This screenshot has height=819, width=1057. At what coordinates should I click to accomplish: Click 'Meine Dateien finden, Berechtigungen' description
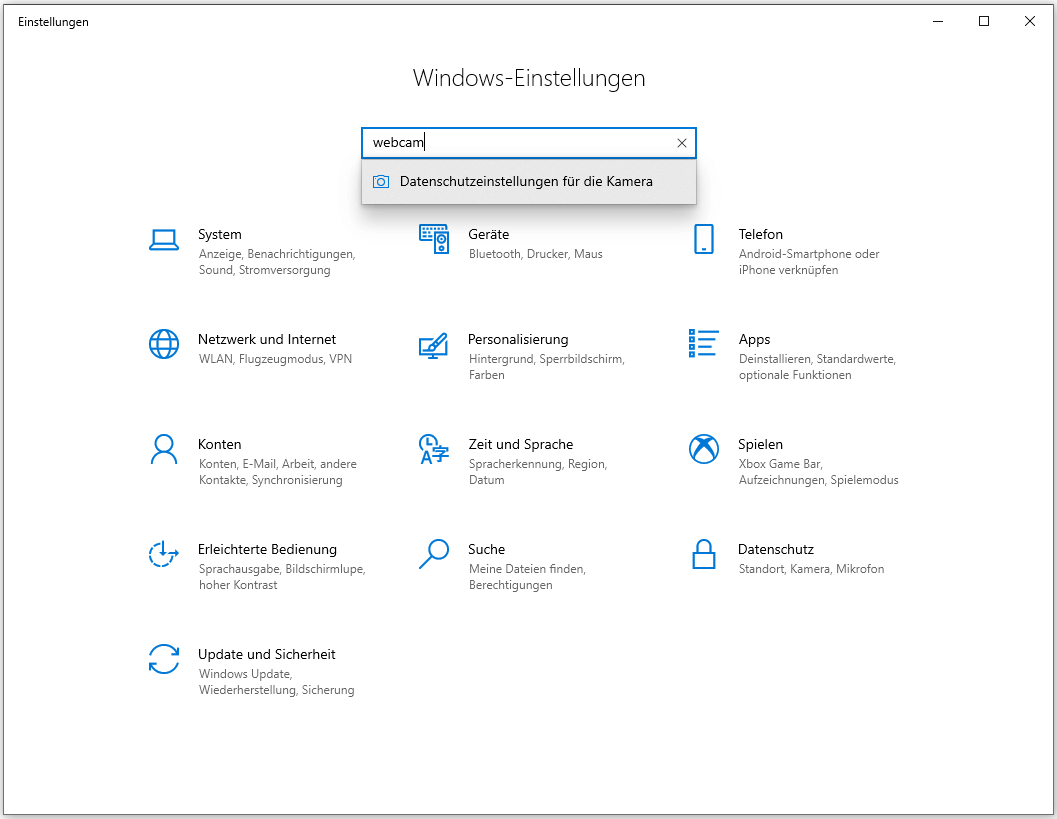[527, 578]
